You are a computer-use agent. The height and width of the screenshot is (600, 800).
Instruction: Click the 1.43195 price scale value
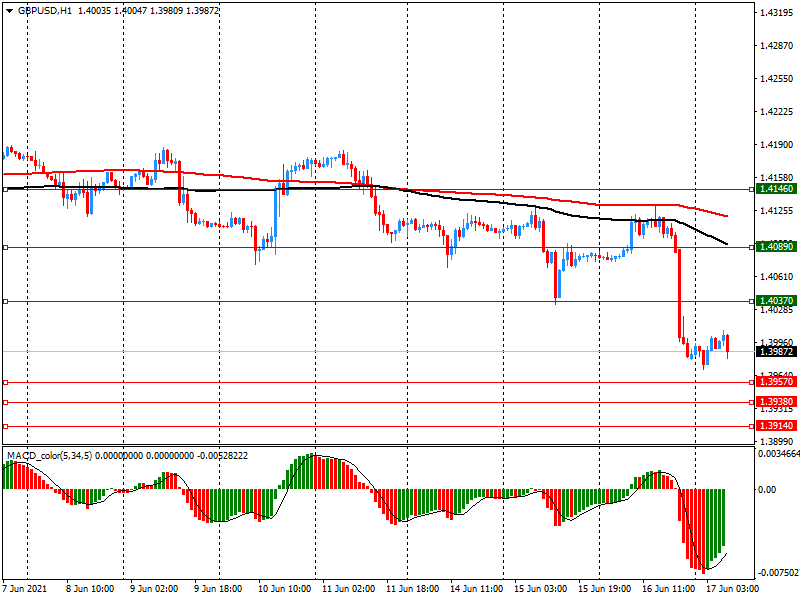tap(777, 13)
